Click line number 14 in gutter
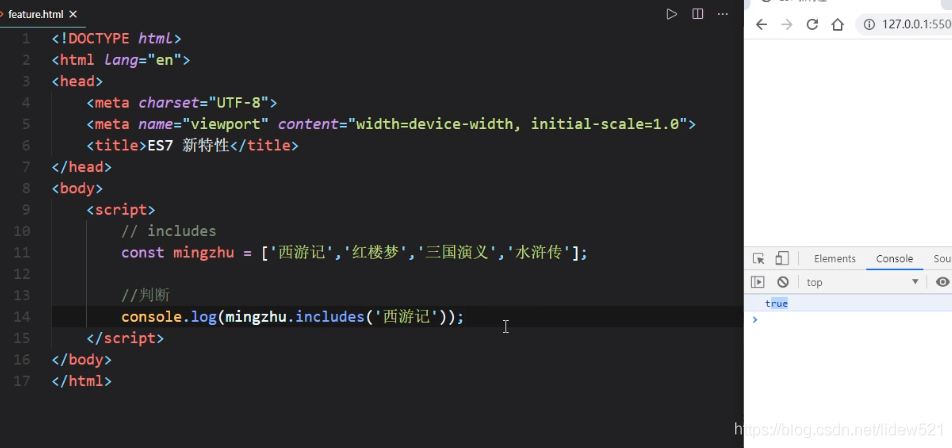The width and height of the screenshot is (952, 448). 22,317
